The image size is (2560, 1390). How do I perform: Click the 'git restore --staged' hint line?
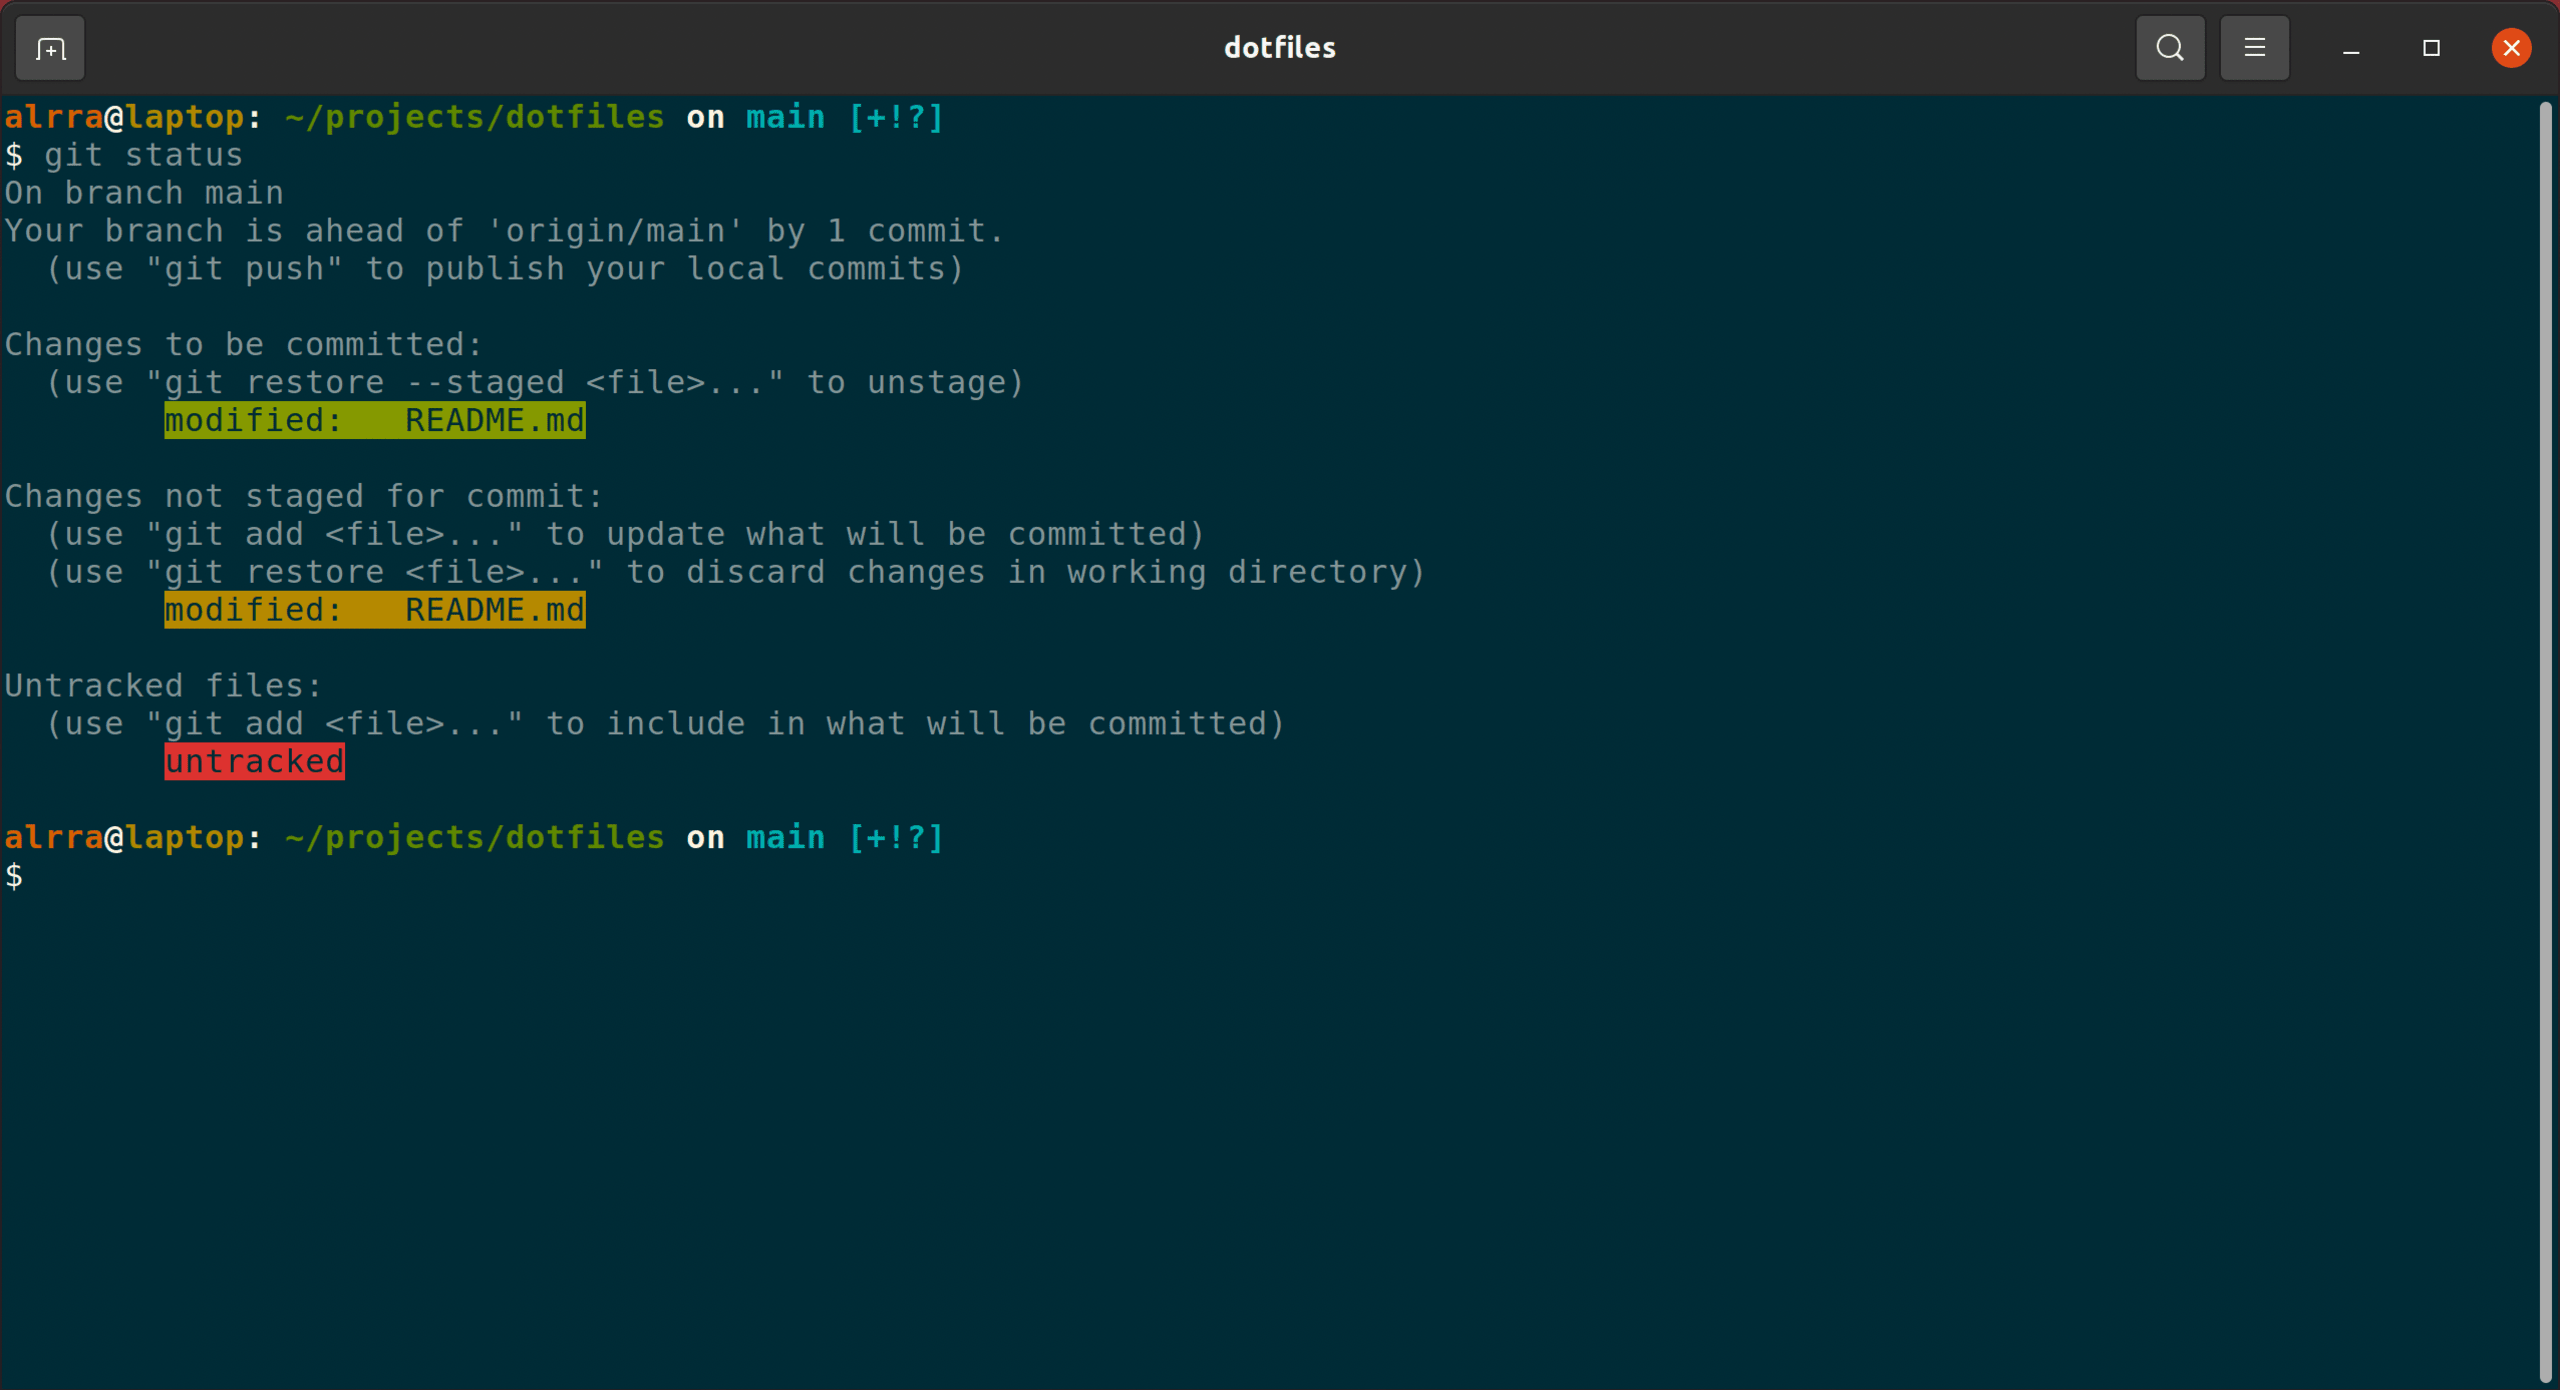pos(535,383)
